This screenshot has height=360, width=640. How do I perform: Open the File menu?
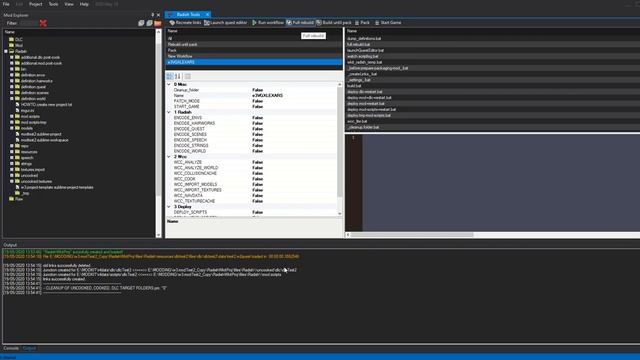[6, 4]
